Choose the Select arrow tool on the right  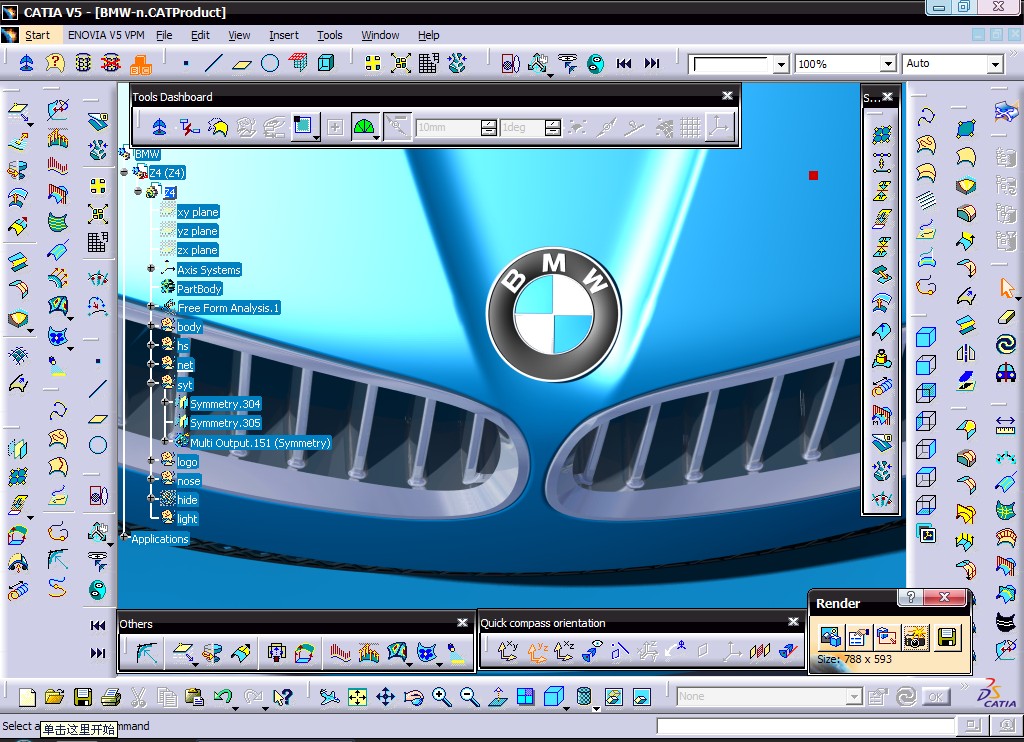click(1006, 287)
